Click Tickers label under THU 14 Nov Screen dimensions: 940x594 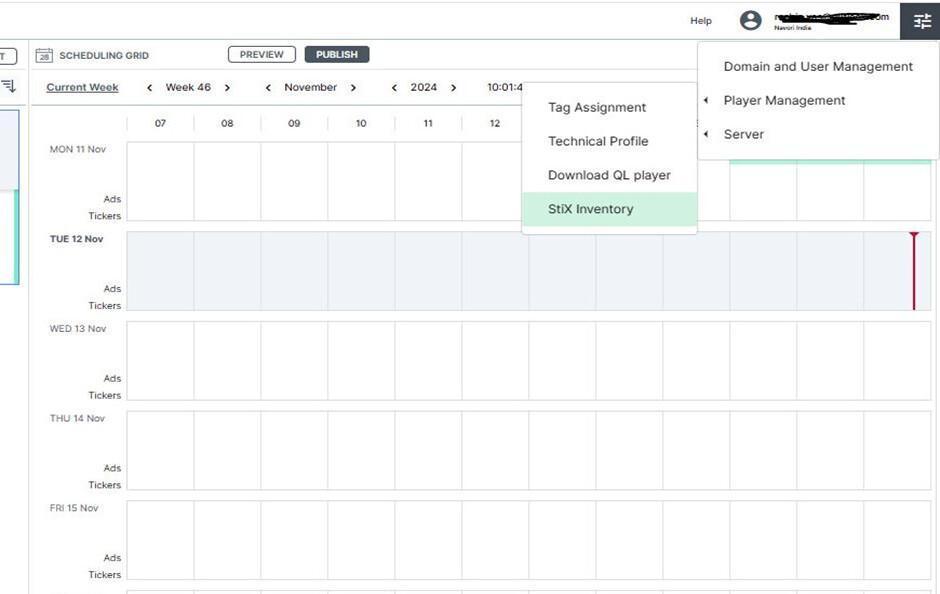click(105, 485)
